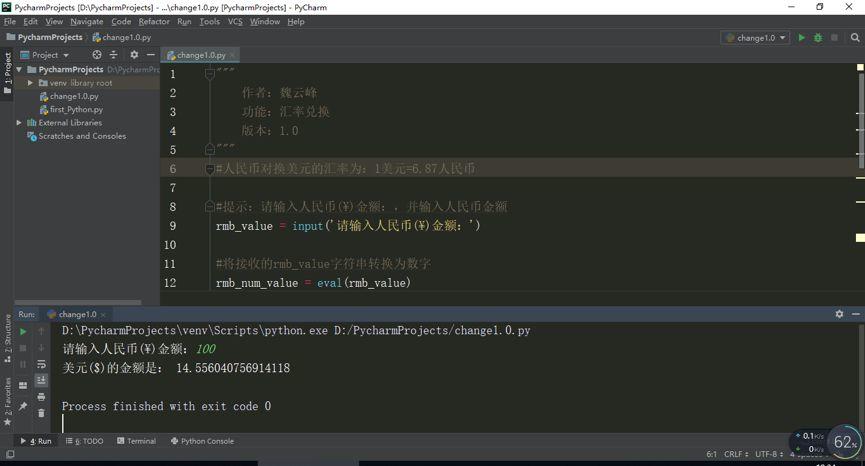Fold the docstring end marker at line 5
This screenshot has height=466, width=865.
coord(210,149)
